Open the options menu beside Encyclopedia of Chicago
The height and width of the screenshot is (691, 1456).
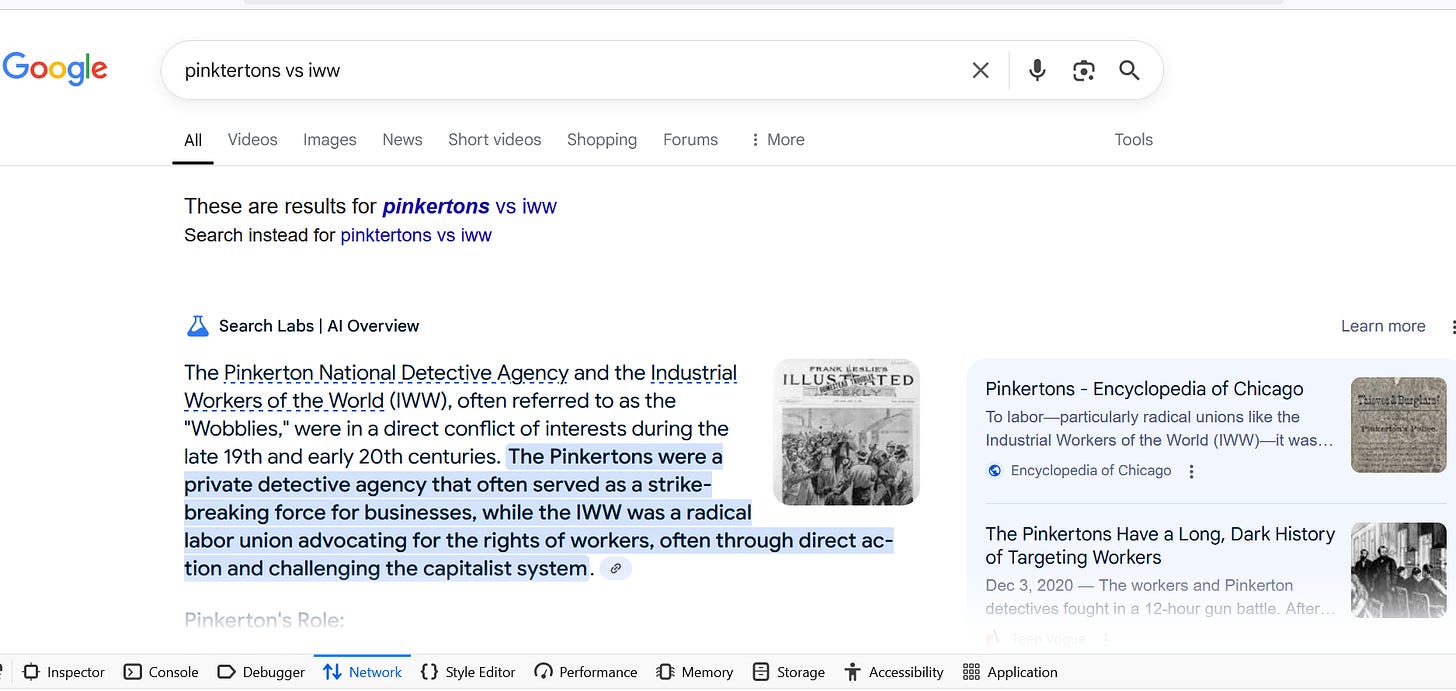1191,471
